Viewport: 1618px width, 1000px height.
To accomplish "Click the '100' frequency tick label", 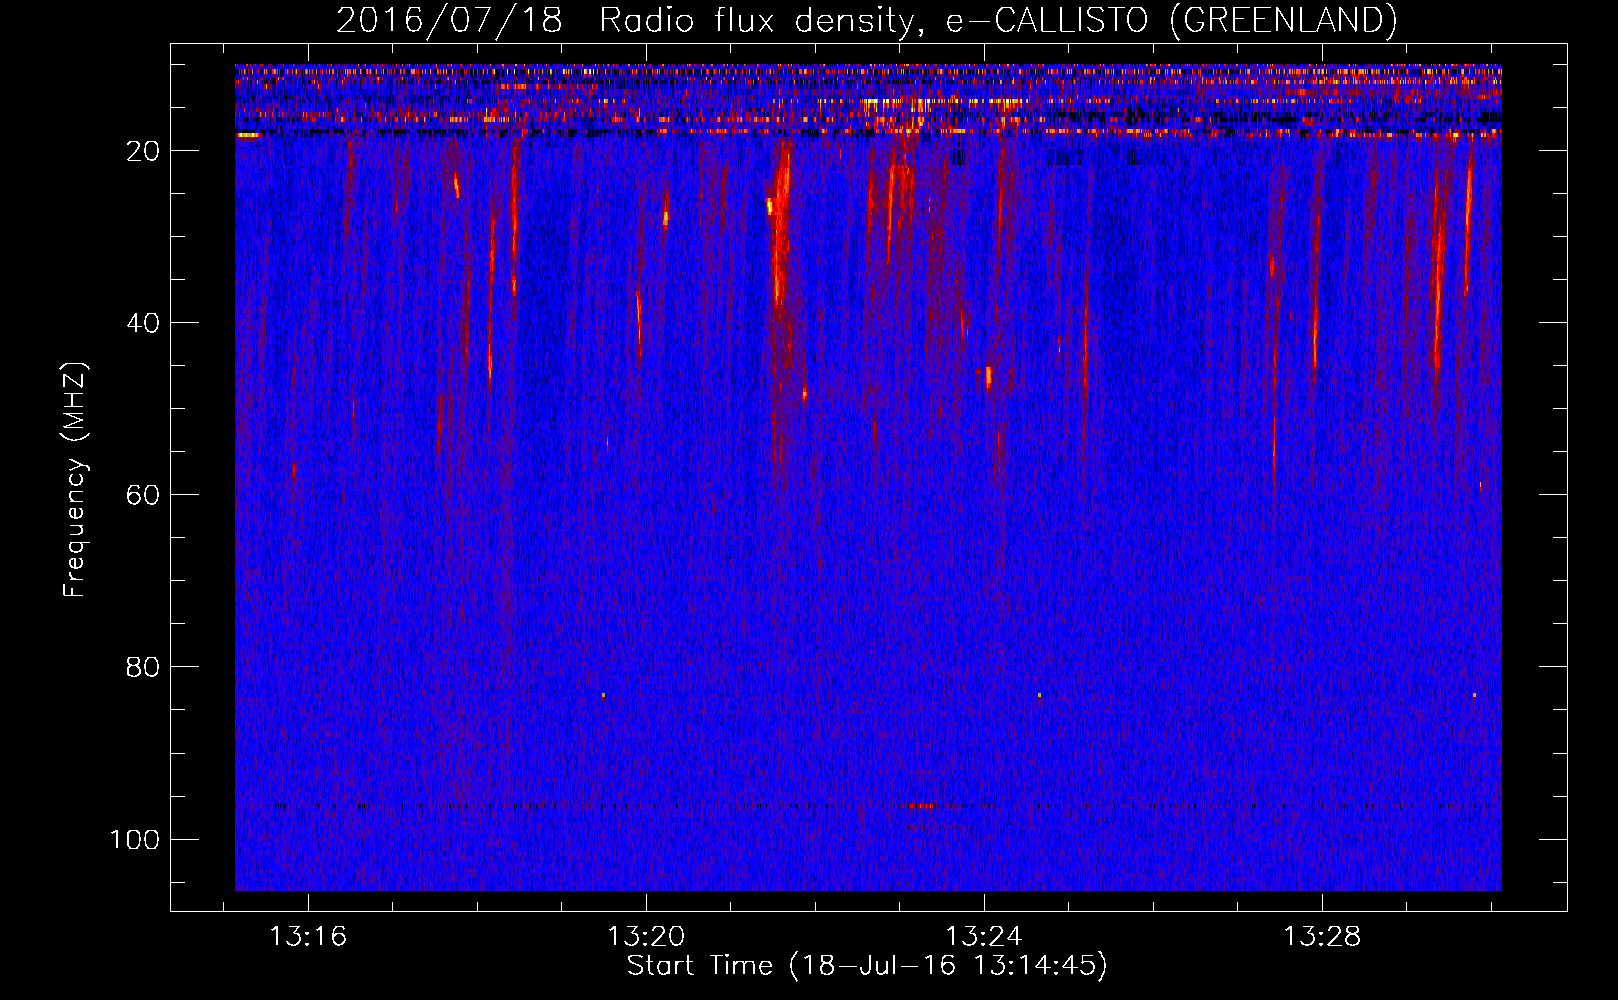I will pyautogui.click(x=135, y=839).
